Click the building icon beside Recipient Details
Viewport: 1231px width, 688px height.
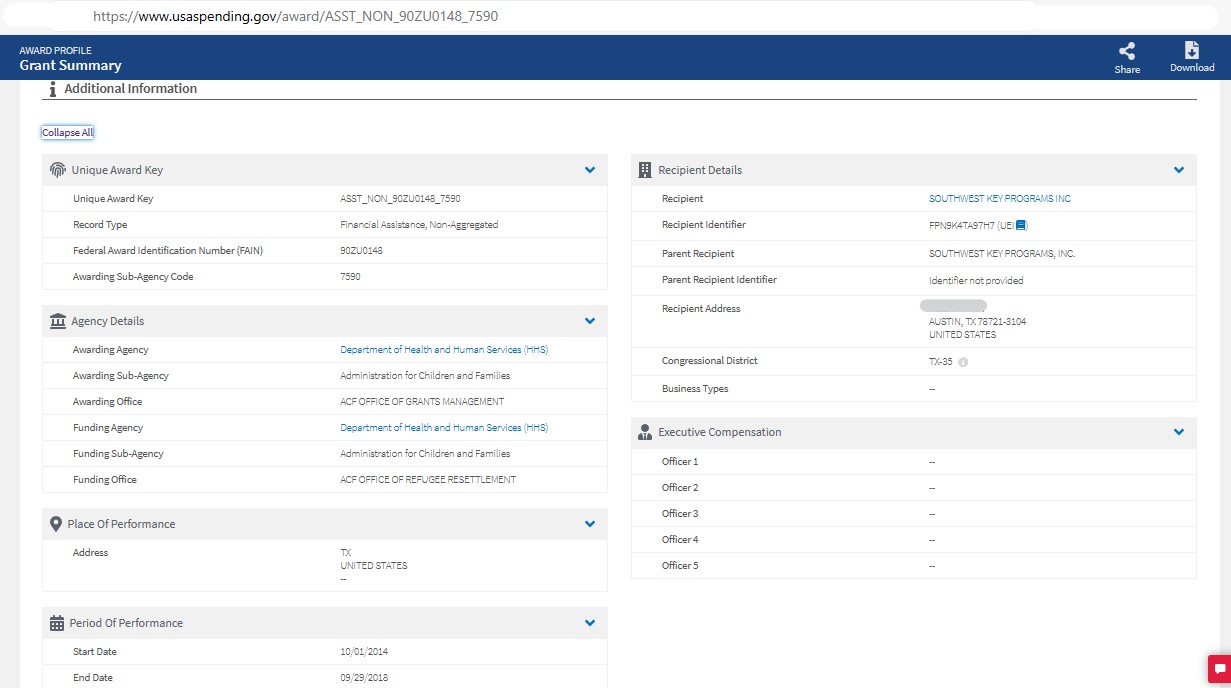[x=645, y=170]
